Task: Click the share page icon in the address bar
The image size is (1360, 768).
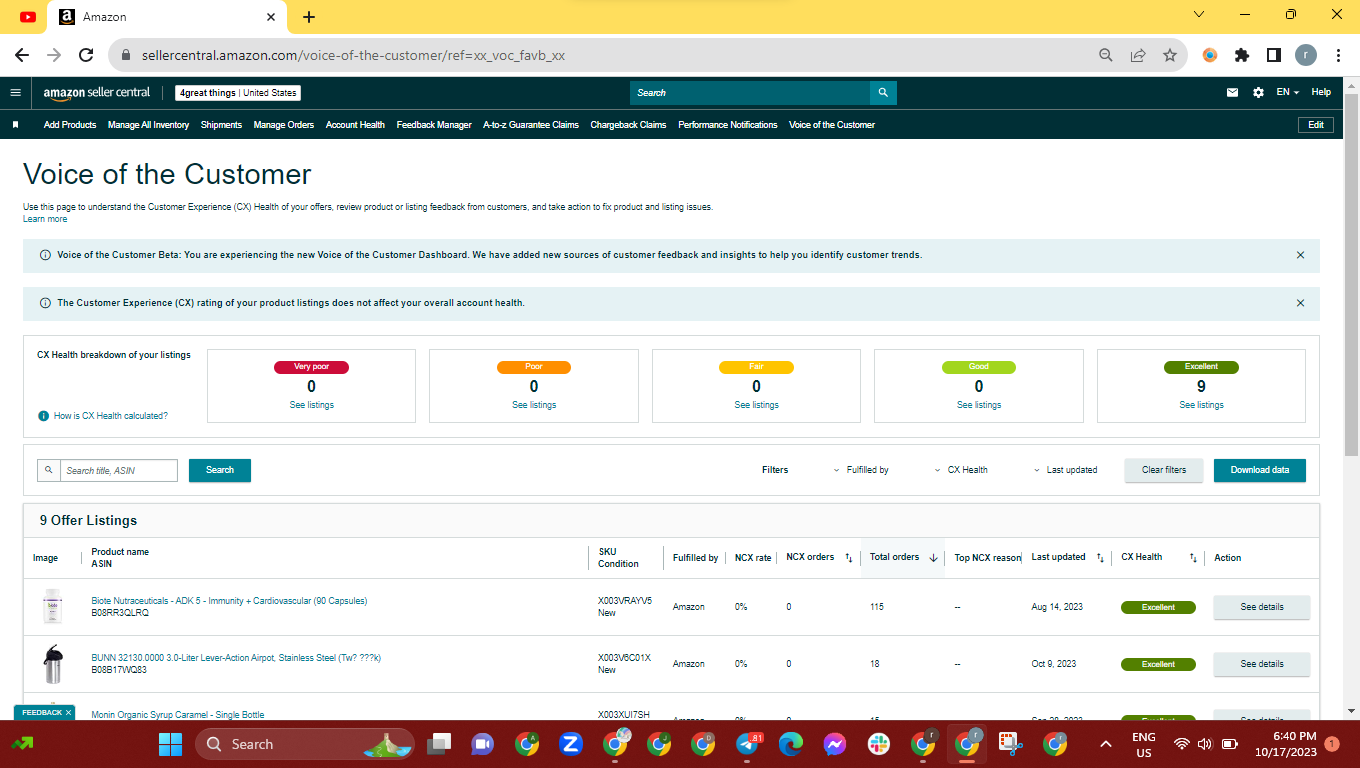Action: [1138, 55]
